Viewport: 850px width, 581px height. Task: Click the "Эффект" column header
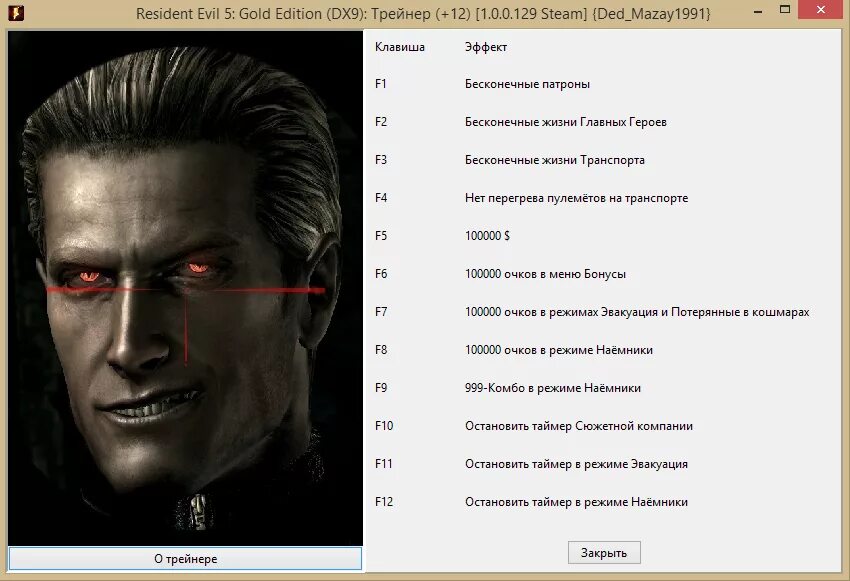pyautogui.click(x=486, y=47)
